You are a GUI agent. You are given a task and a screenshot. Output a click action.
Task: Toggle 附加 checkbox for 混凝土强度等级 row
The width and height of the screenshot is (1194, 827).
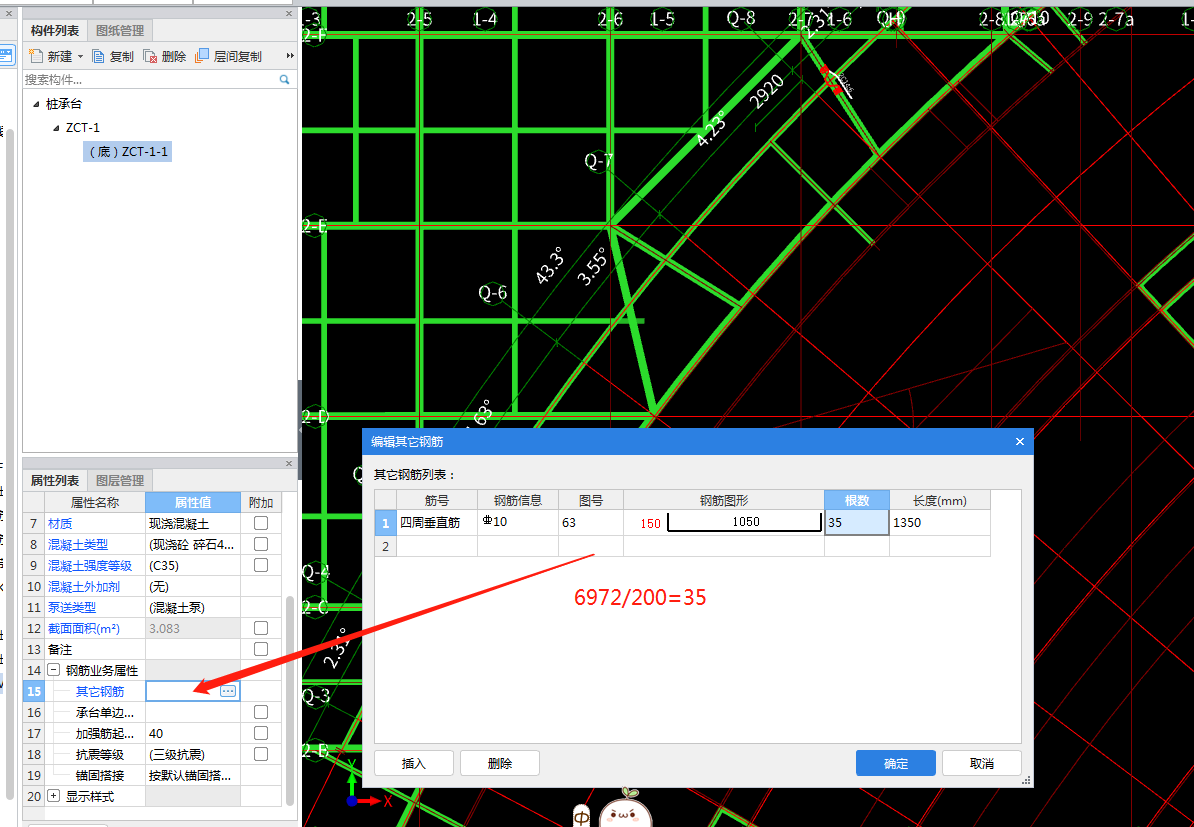coord(260,565)
